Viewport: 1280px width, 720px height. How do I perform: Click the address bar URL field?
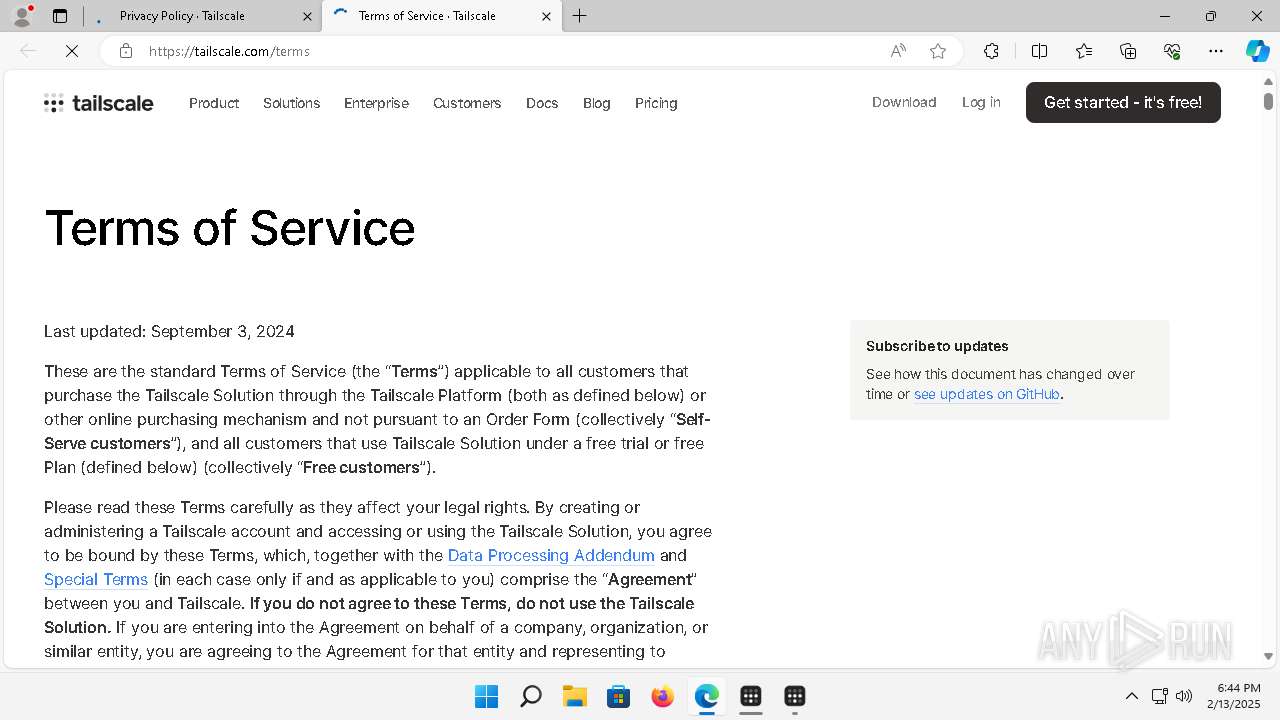(x=510, y=51)
